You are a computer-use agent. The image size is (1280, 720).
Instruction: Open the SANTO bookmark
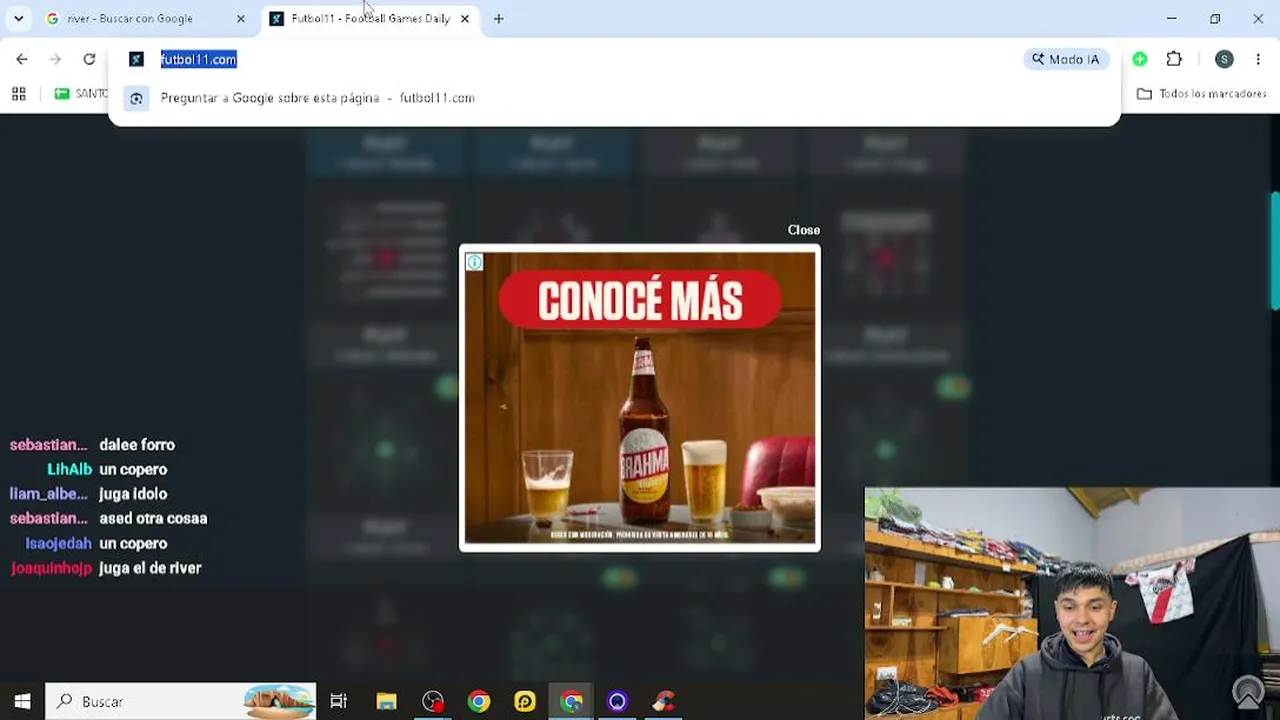tap(81, 94)
